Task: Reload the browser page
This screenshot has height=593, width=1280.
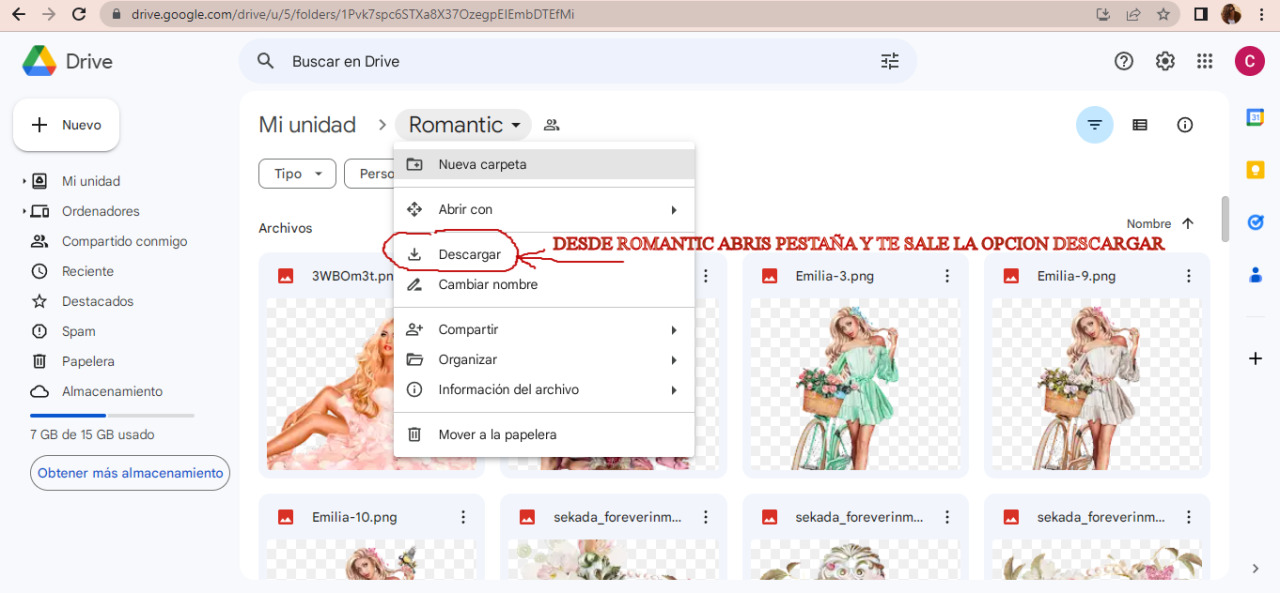Action: [79, 15]
